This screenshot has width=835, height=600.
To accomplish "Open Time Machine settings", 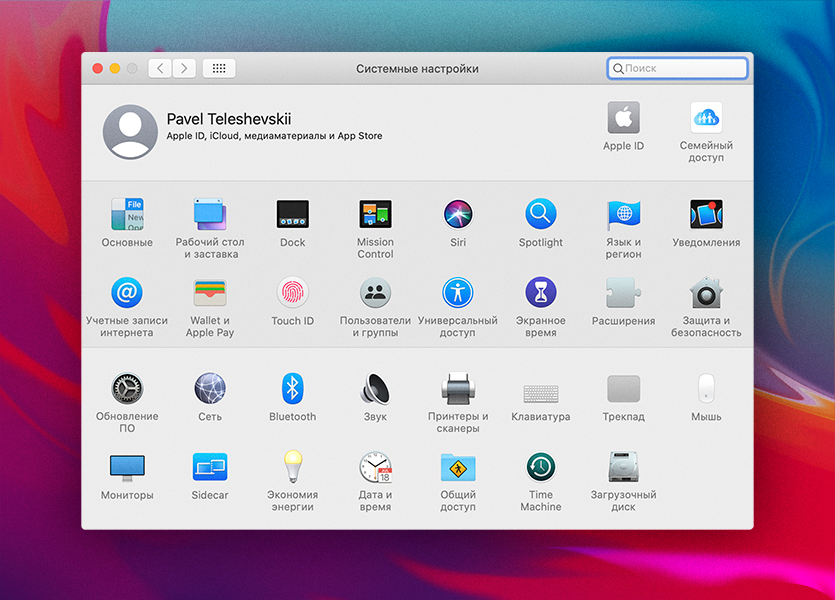I will pyautogui.click(x=541, y=468).
